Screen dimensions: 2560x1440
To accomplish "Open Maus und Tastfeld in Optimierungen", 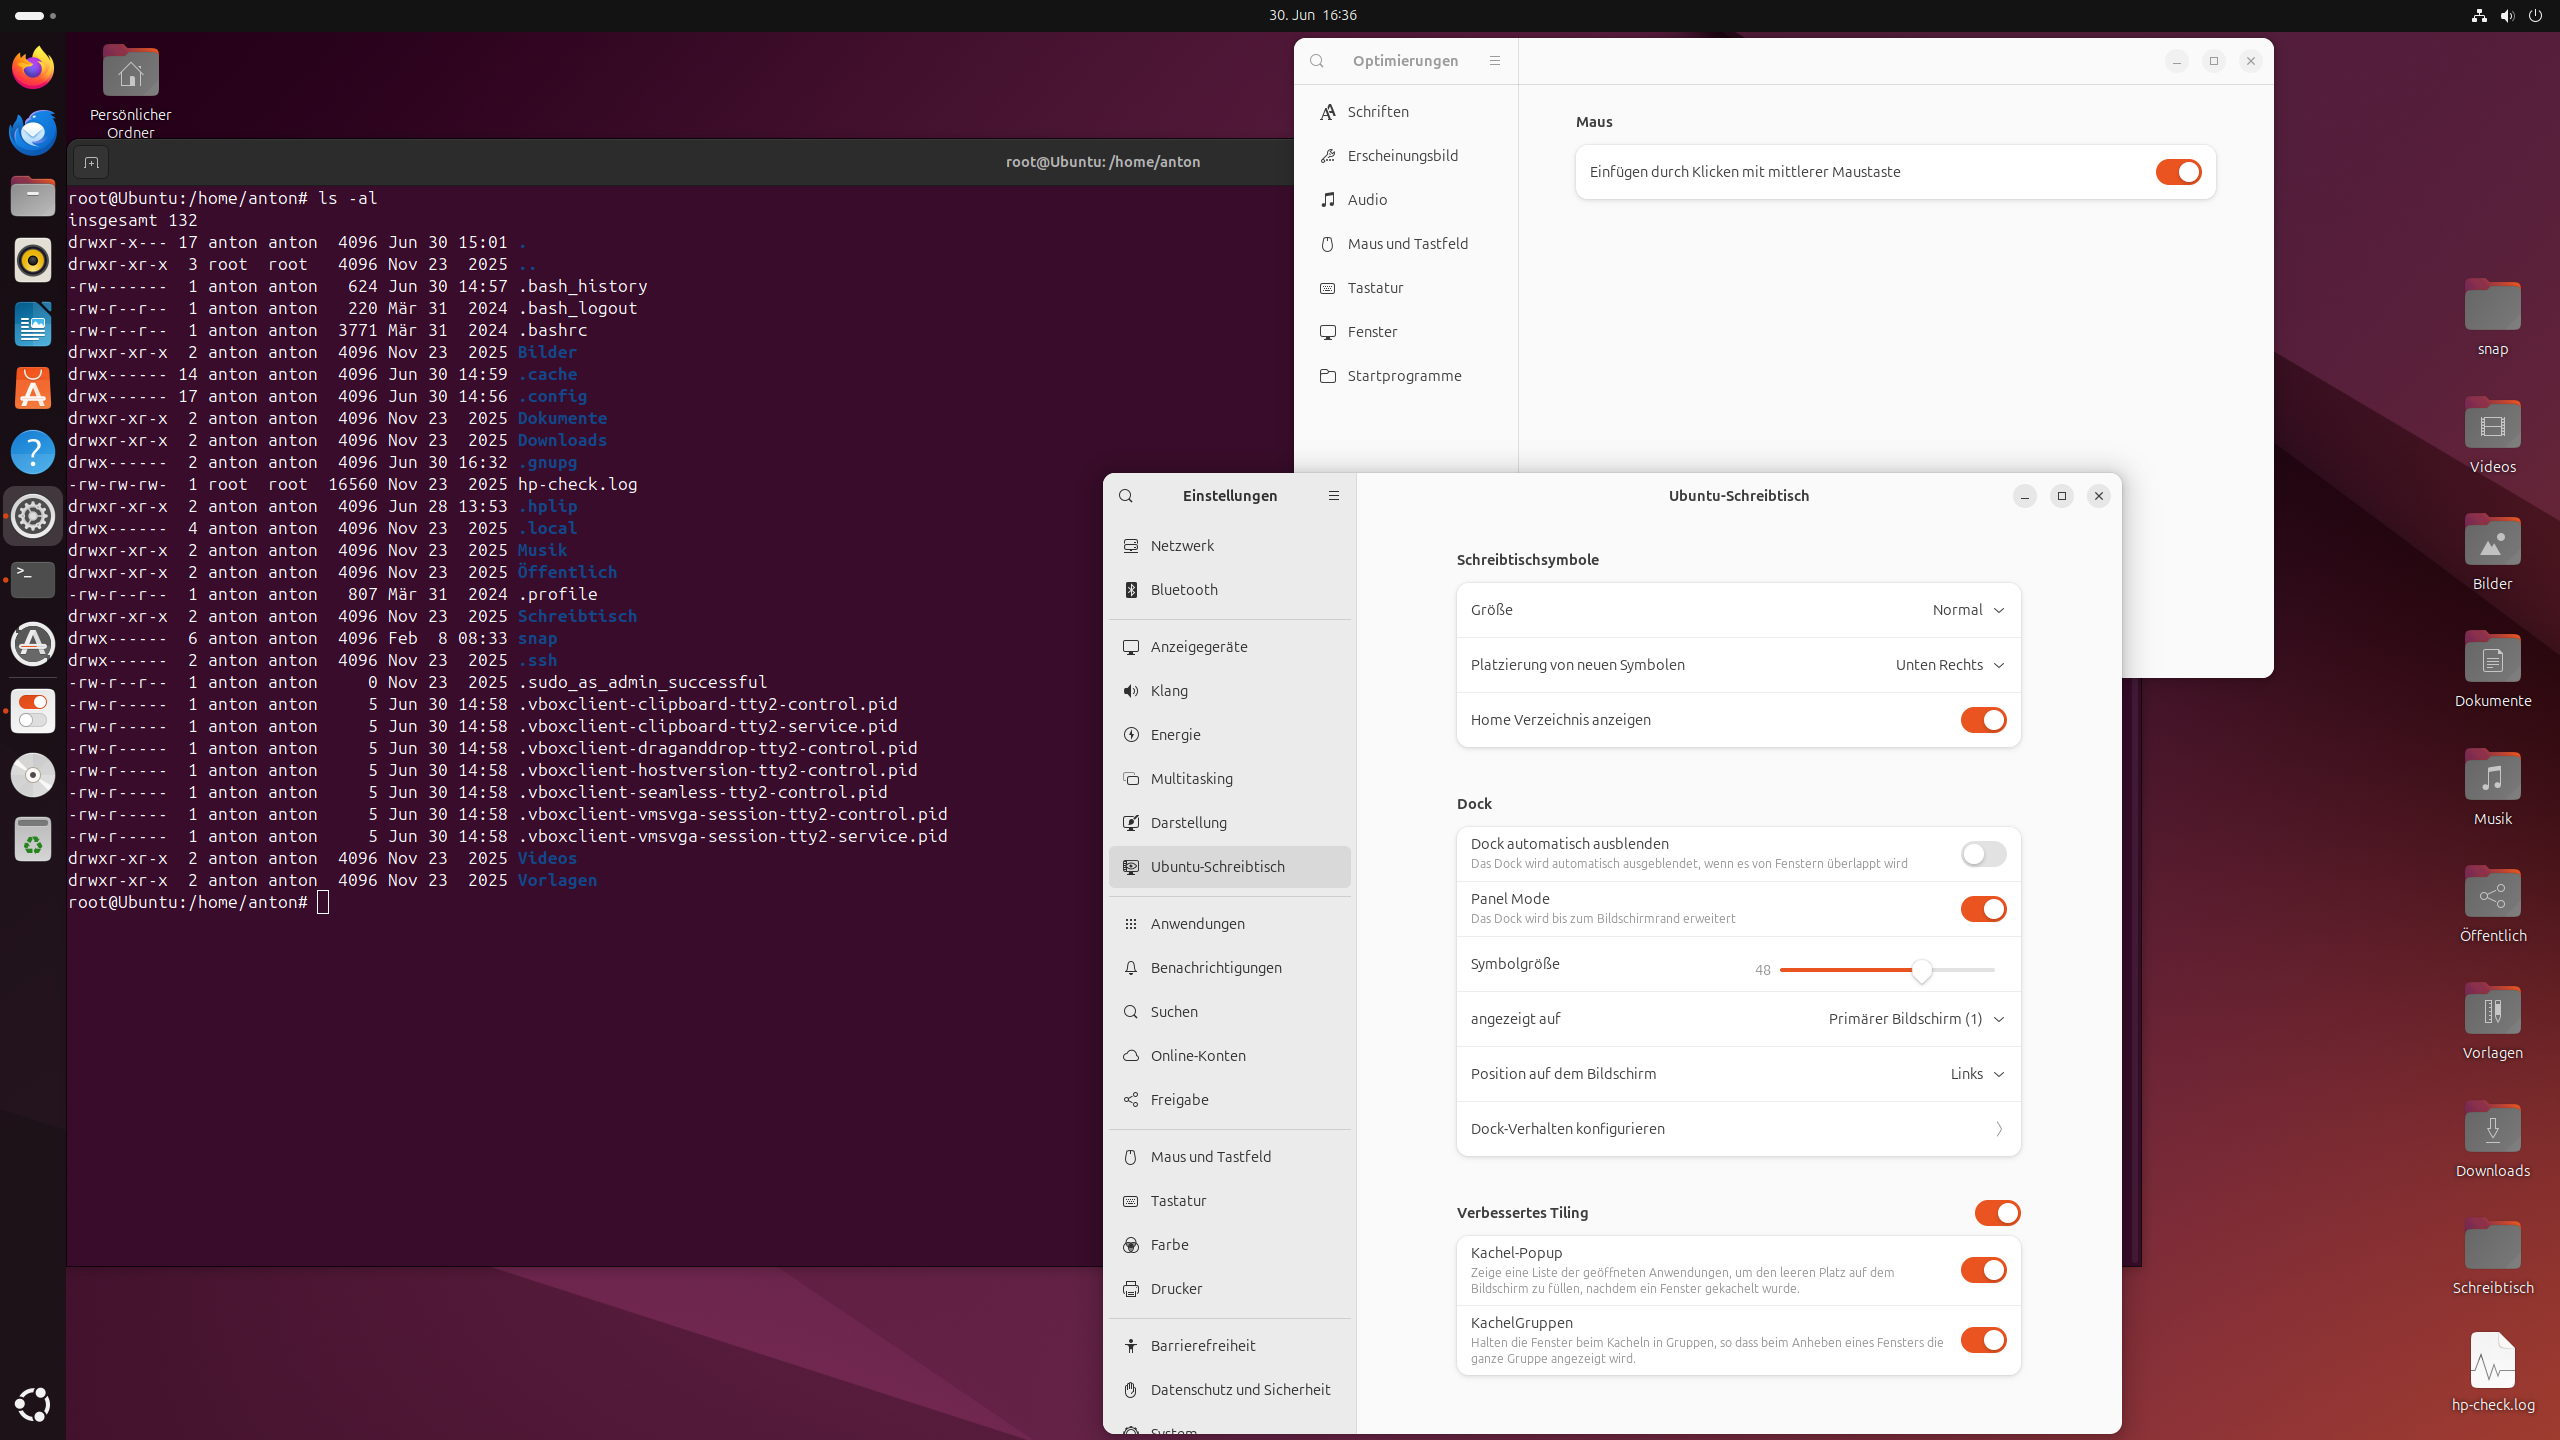I will pos(1406,244).
